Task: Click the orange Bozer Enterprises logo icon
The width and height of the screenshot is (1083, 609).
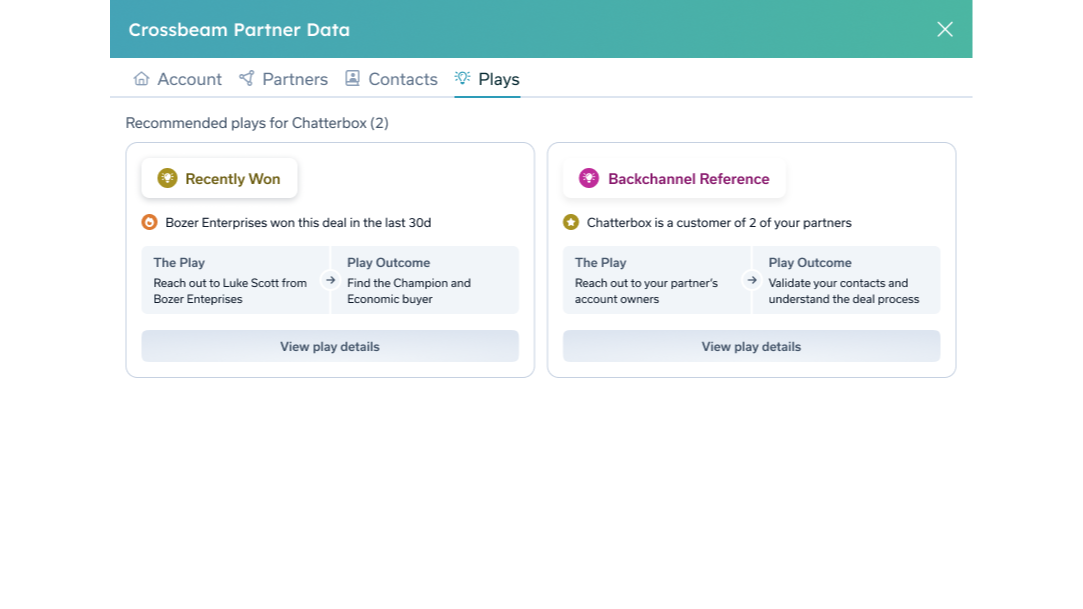Action: point(149,223)
